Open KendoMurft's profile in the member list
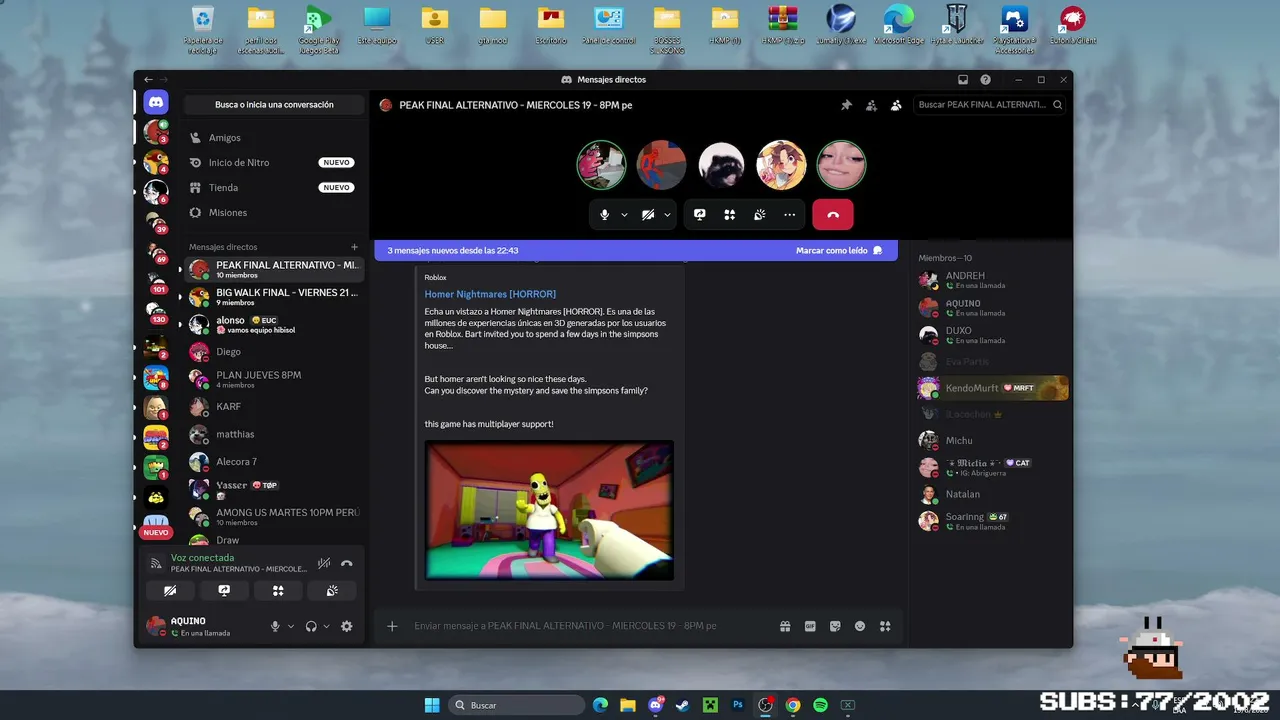1280x720 pixels. coord(993,388)
